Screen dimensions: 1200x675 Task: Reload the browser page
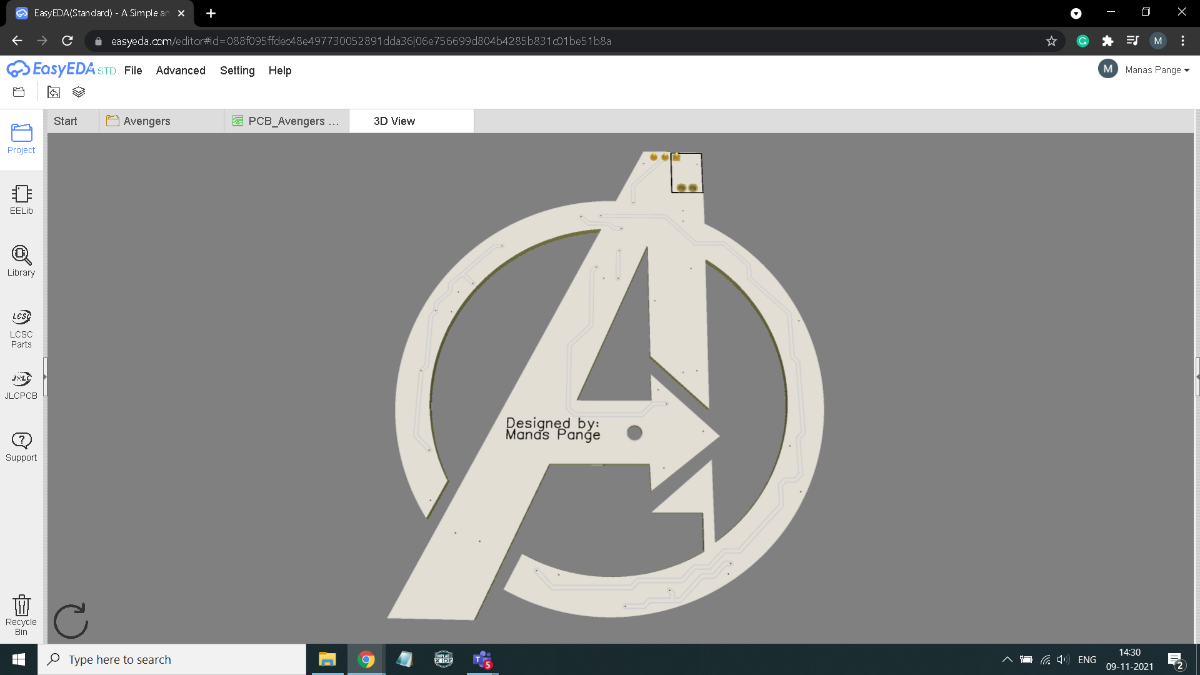coord(67,41)
